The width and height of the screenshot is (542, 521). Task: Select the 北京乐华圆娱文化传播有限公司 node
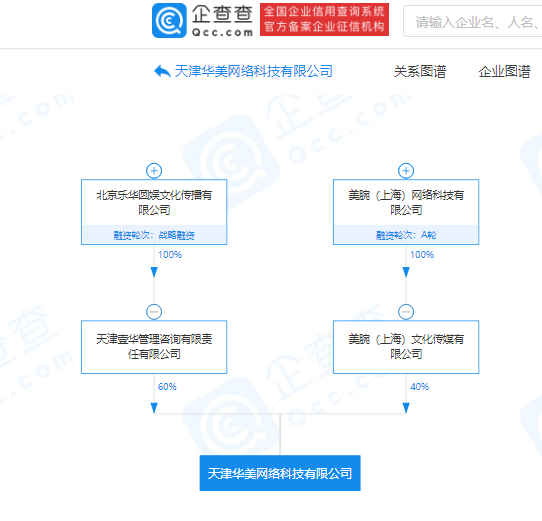click(x=154, y=212)
